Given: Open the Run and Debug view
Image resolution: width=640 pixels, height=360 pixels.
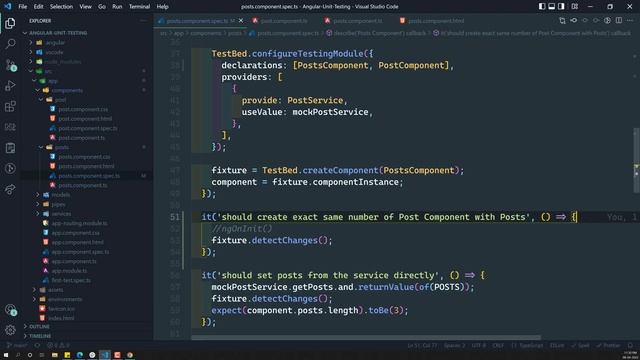Looking at the screenshot, I should (10, 85).
